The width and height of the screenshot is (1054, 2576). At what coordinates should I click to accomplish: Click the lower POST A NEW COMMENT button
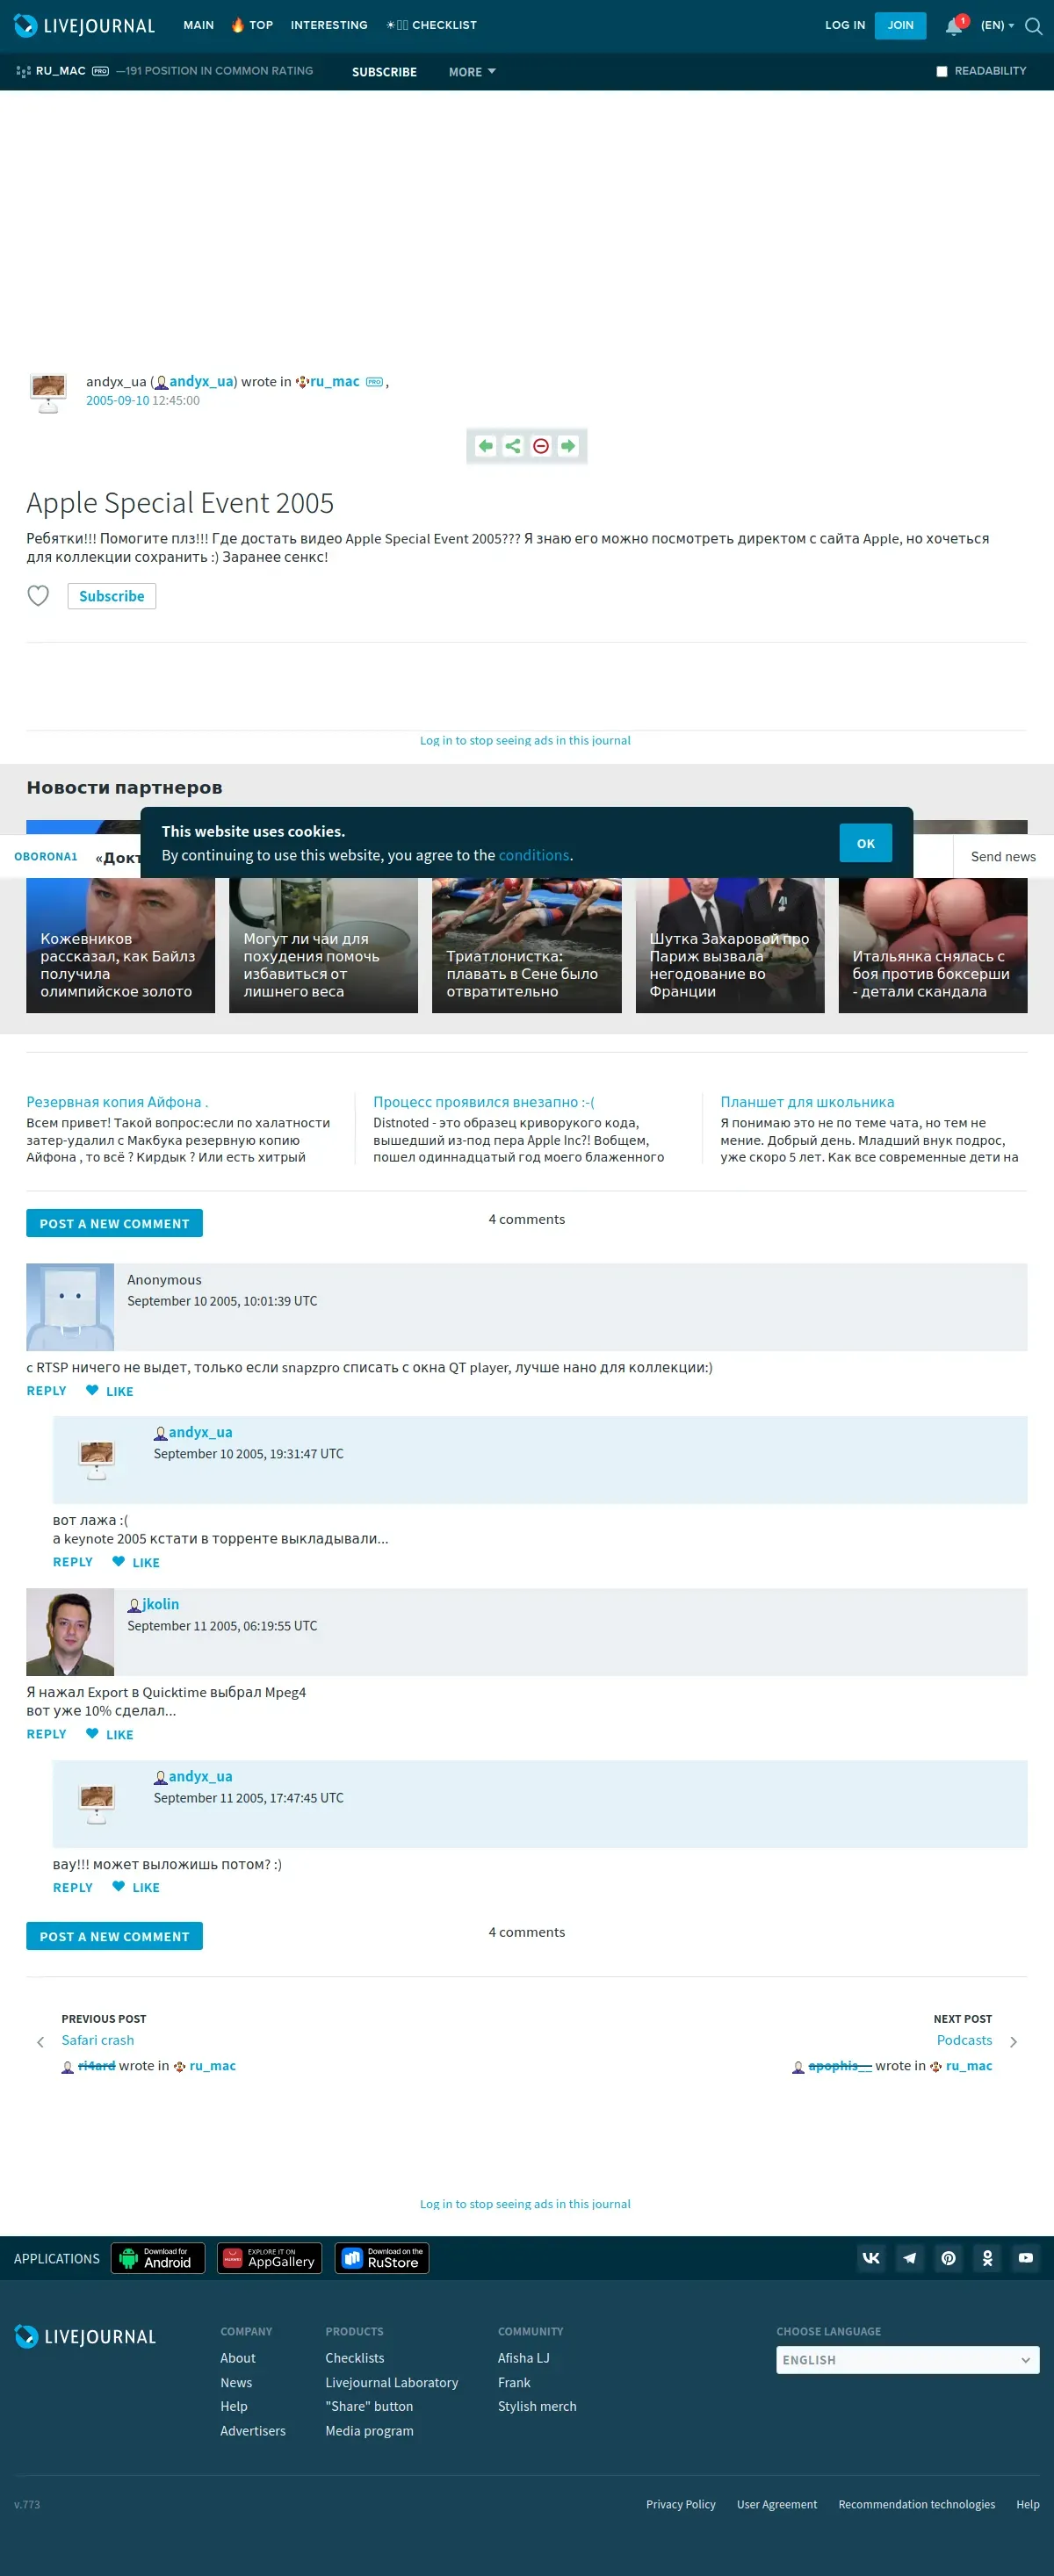(114, 1936)
